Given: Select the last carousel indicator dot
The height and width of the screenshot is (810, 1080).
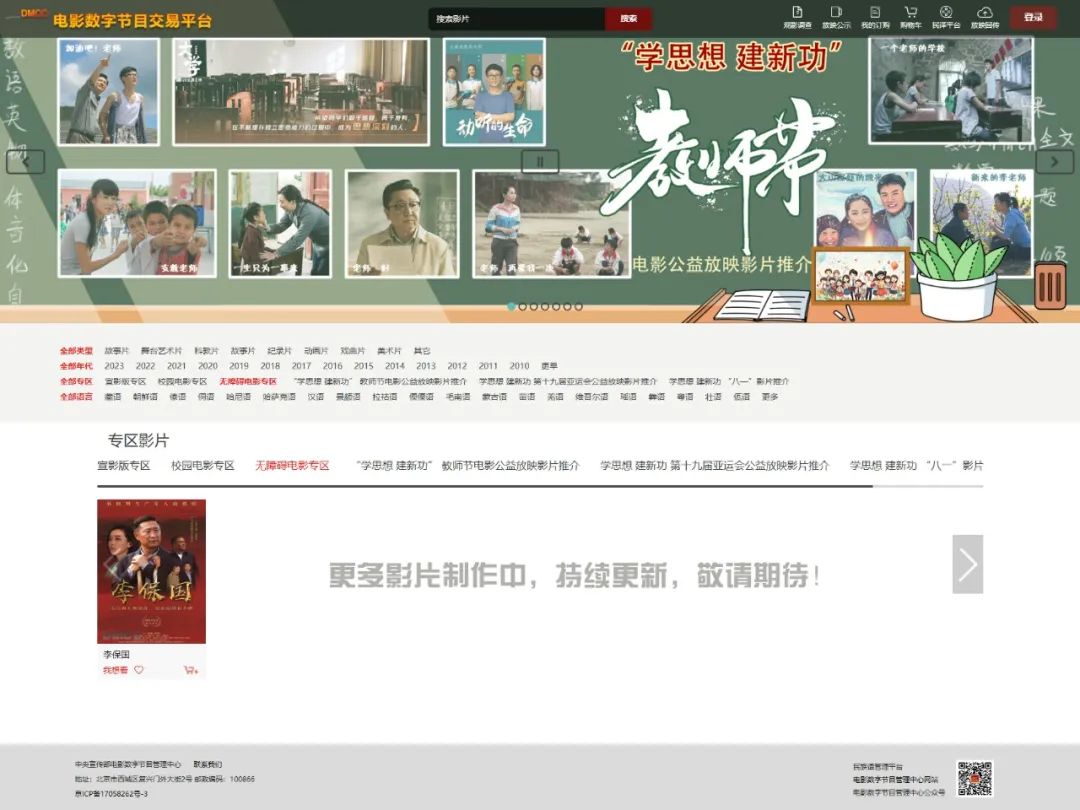Looking at the screenshot, I should coord(579,307).
